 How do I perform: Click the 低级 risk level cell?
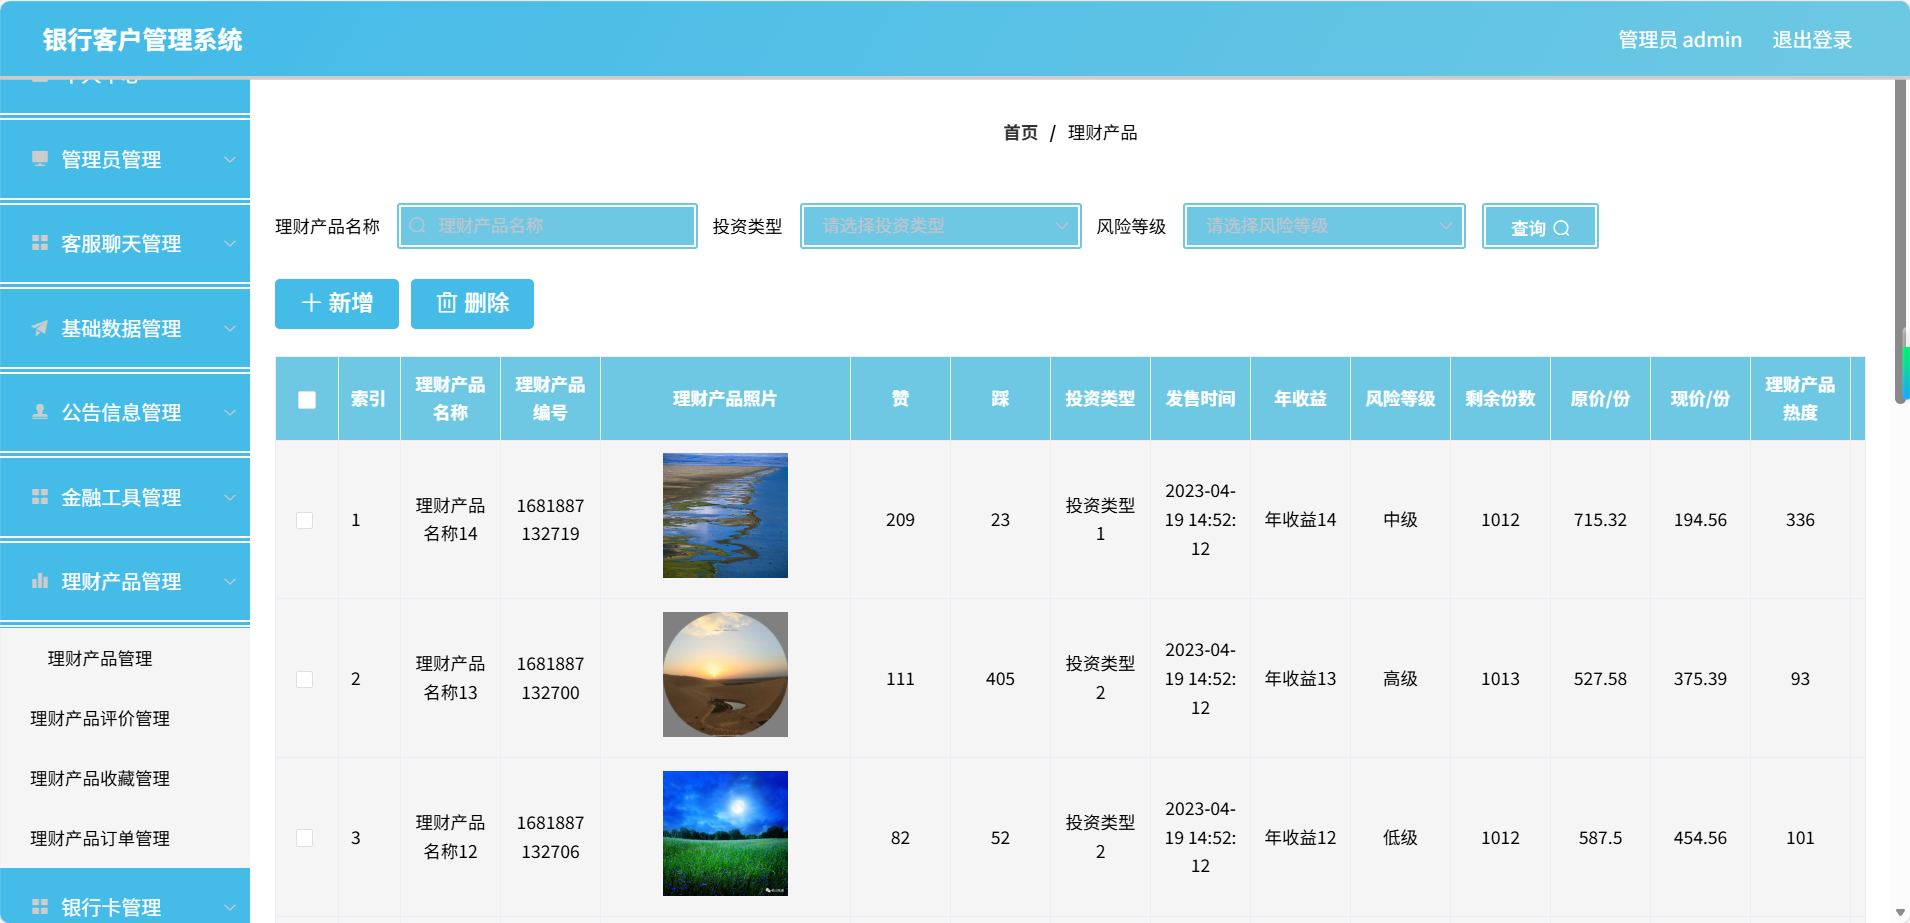click(x=1400, y=838)
